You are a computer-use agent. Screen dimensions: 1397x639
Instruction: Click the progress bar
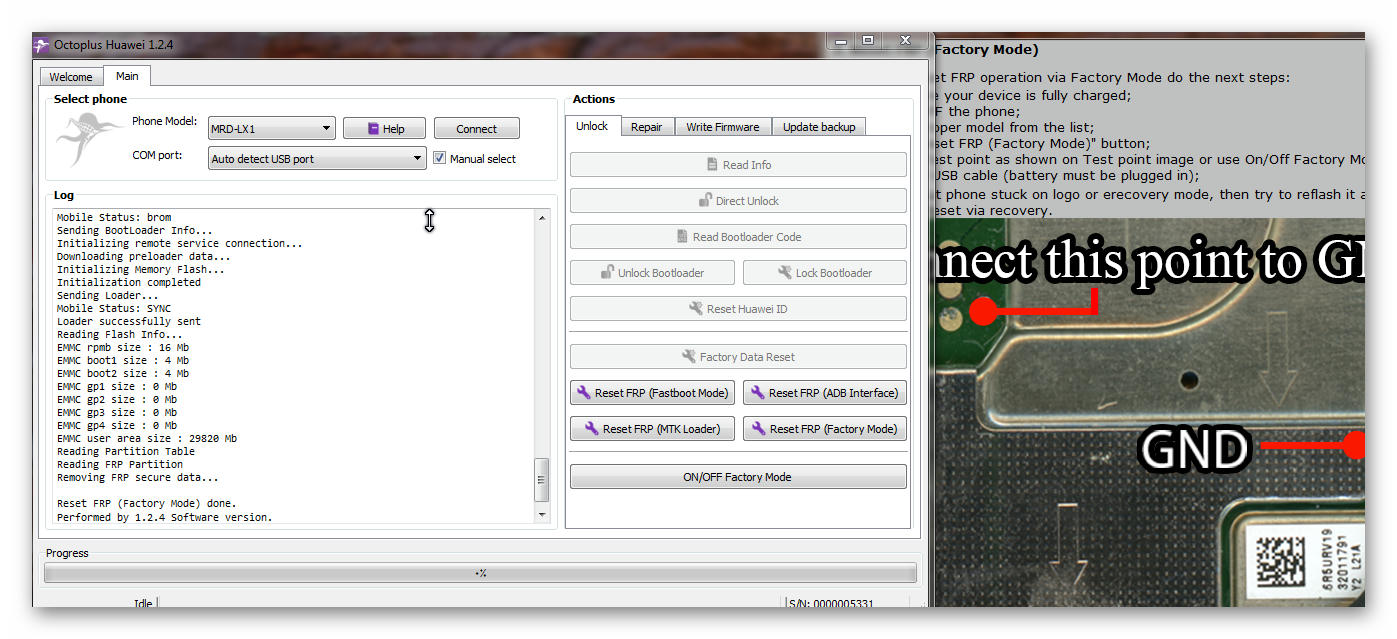coord(480,573)
